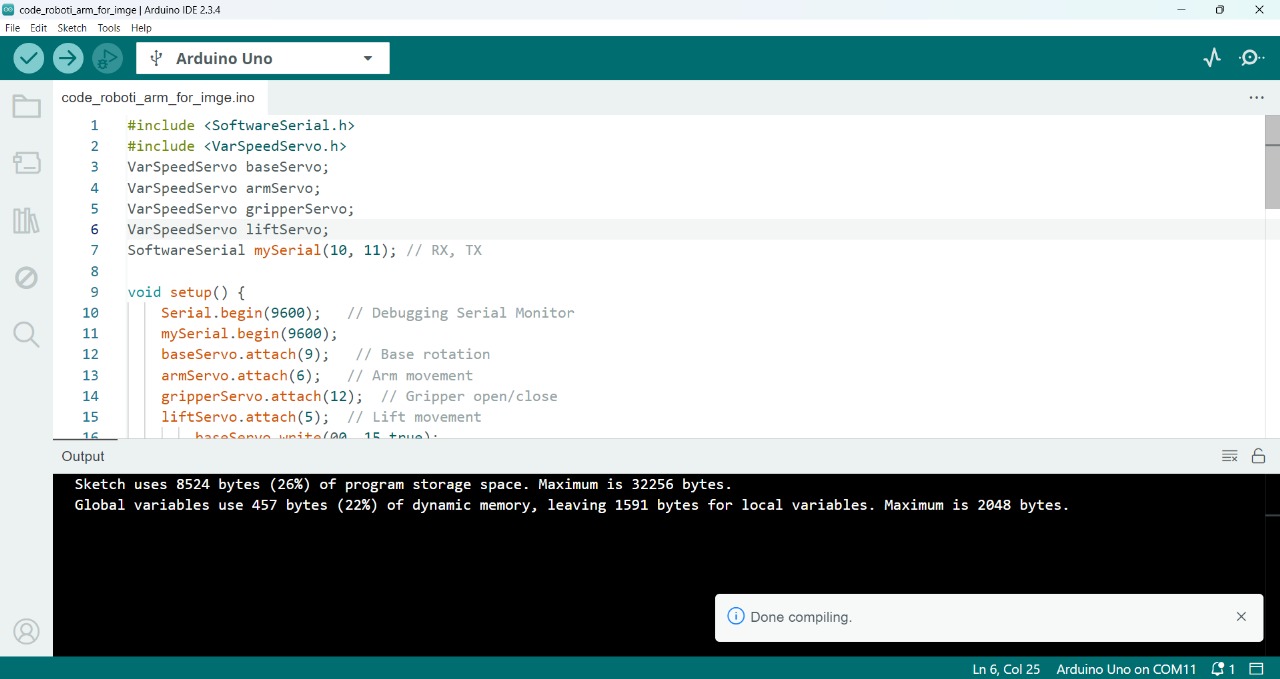Click the // Gripper open/close comment
Image resolution: width=1280 pixels, height=679 pixels.
(469, 396)
